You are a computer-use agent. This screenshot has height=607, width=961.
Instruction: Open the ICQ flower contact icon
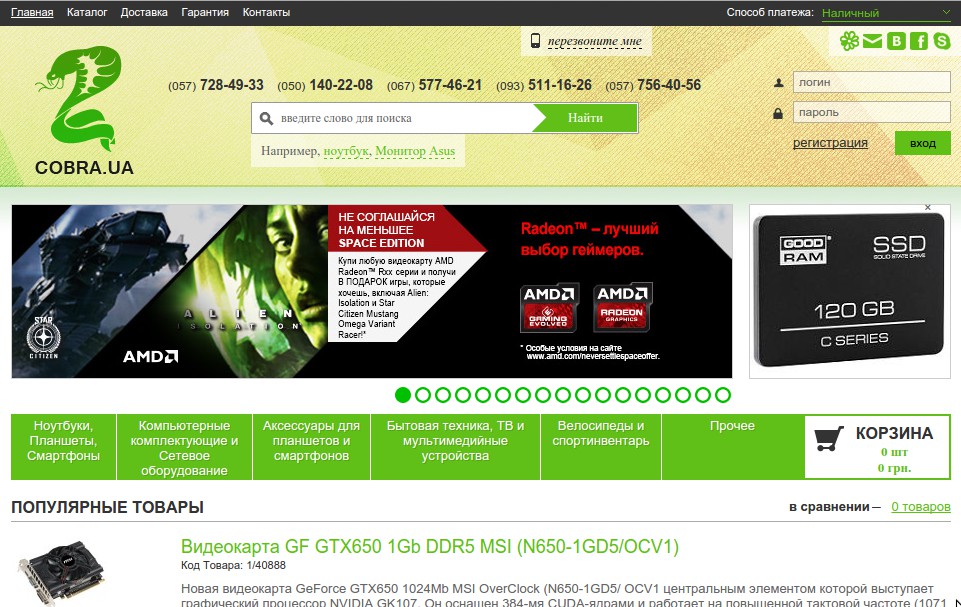point(849,41)
